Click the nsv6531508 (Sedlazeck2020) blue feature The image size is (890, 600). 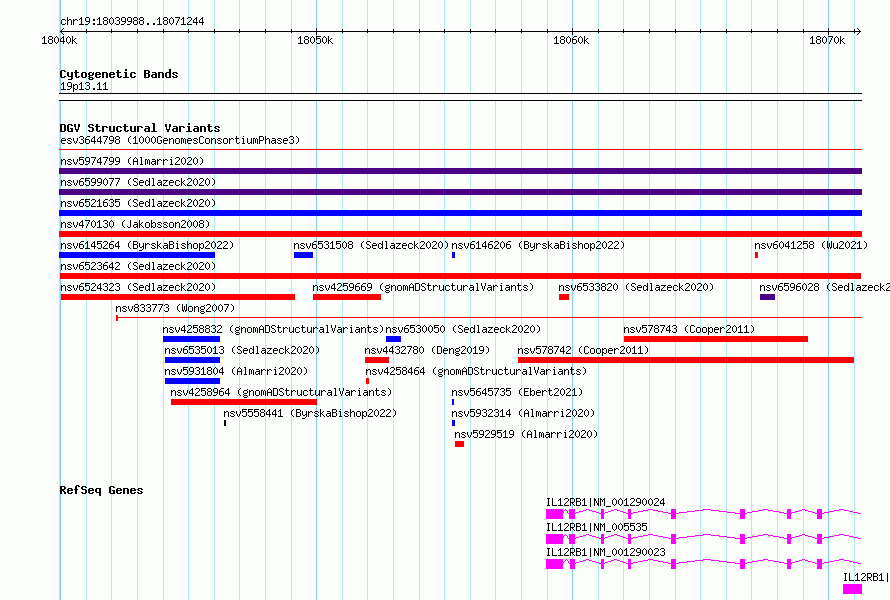pos(303,255)
